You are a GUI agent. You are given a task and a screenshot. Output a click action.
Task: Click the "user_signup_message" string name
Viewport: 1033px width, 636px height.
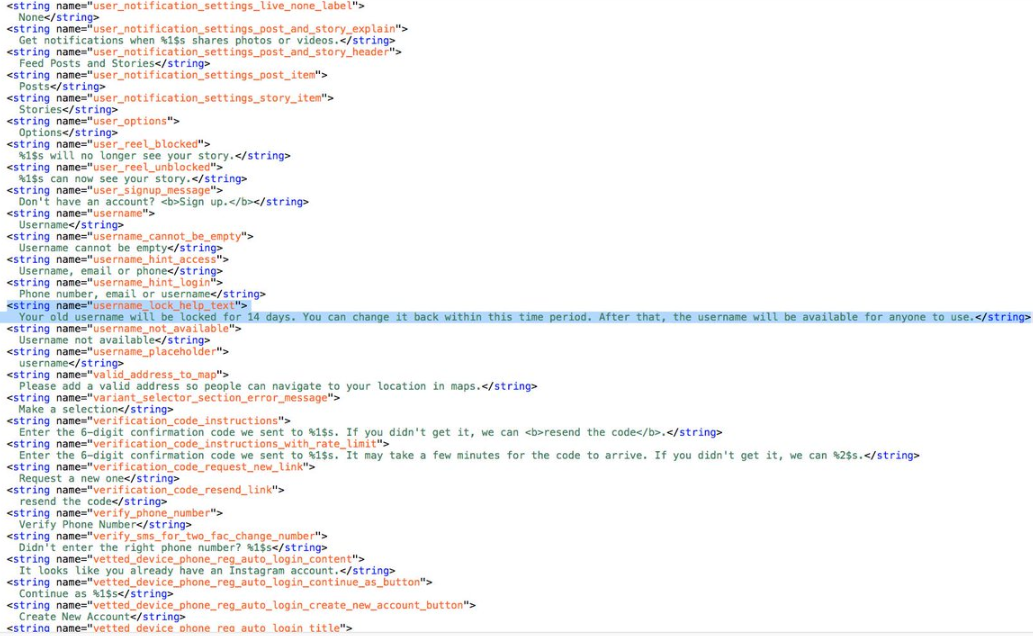(x=153, y=190)
